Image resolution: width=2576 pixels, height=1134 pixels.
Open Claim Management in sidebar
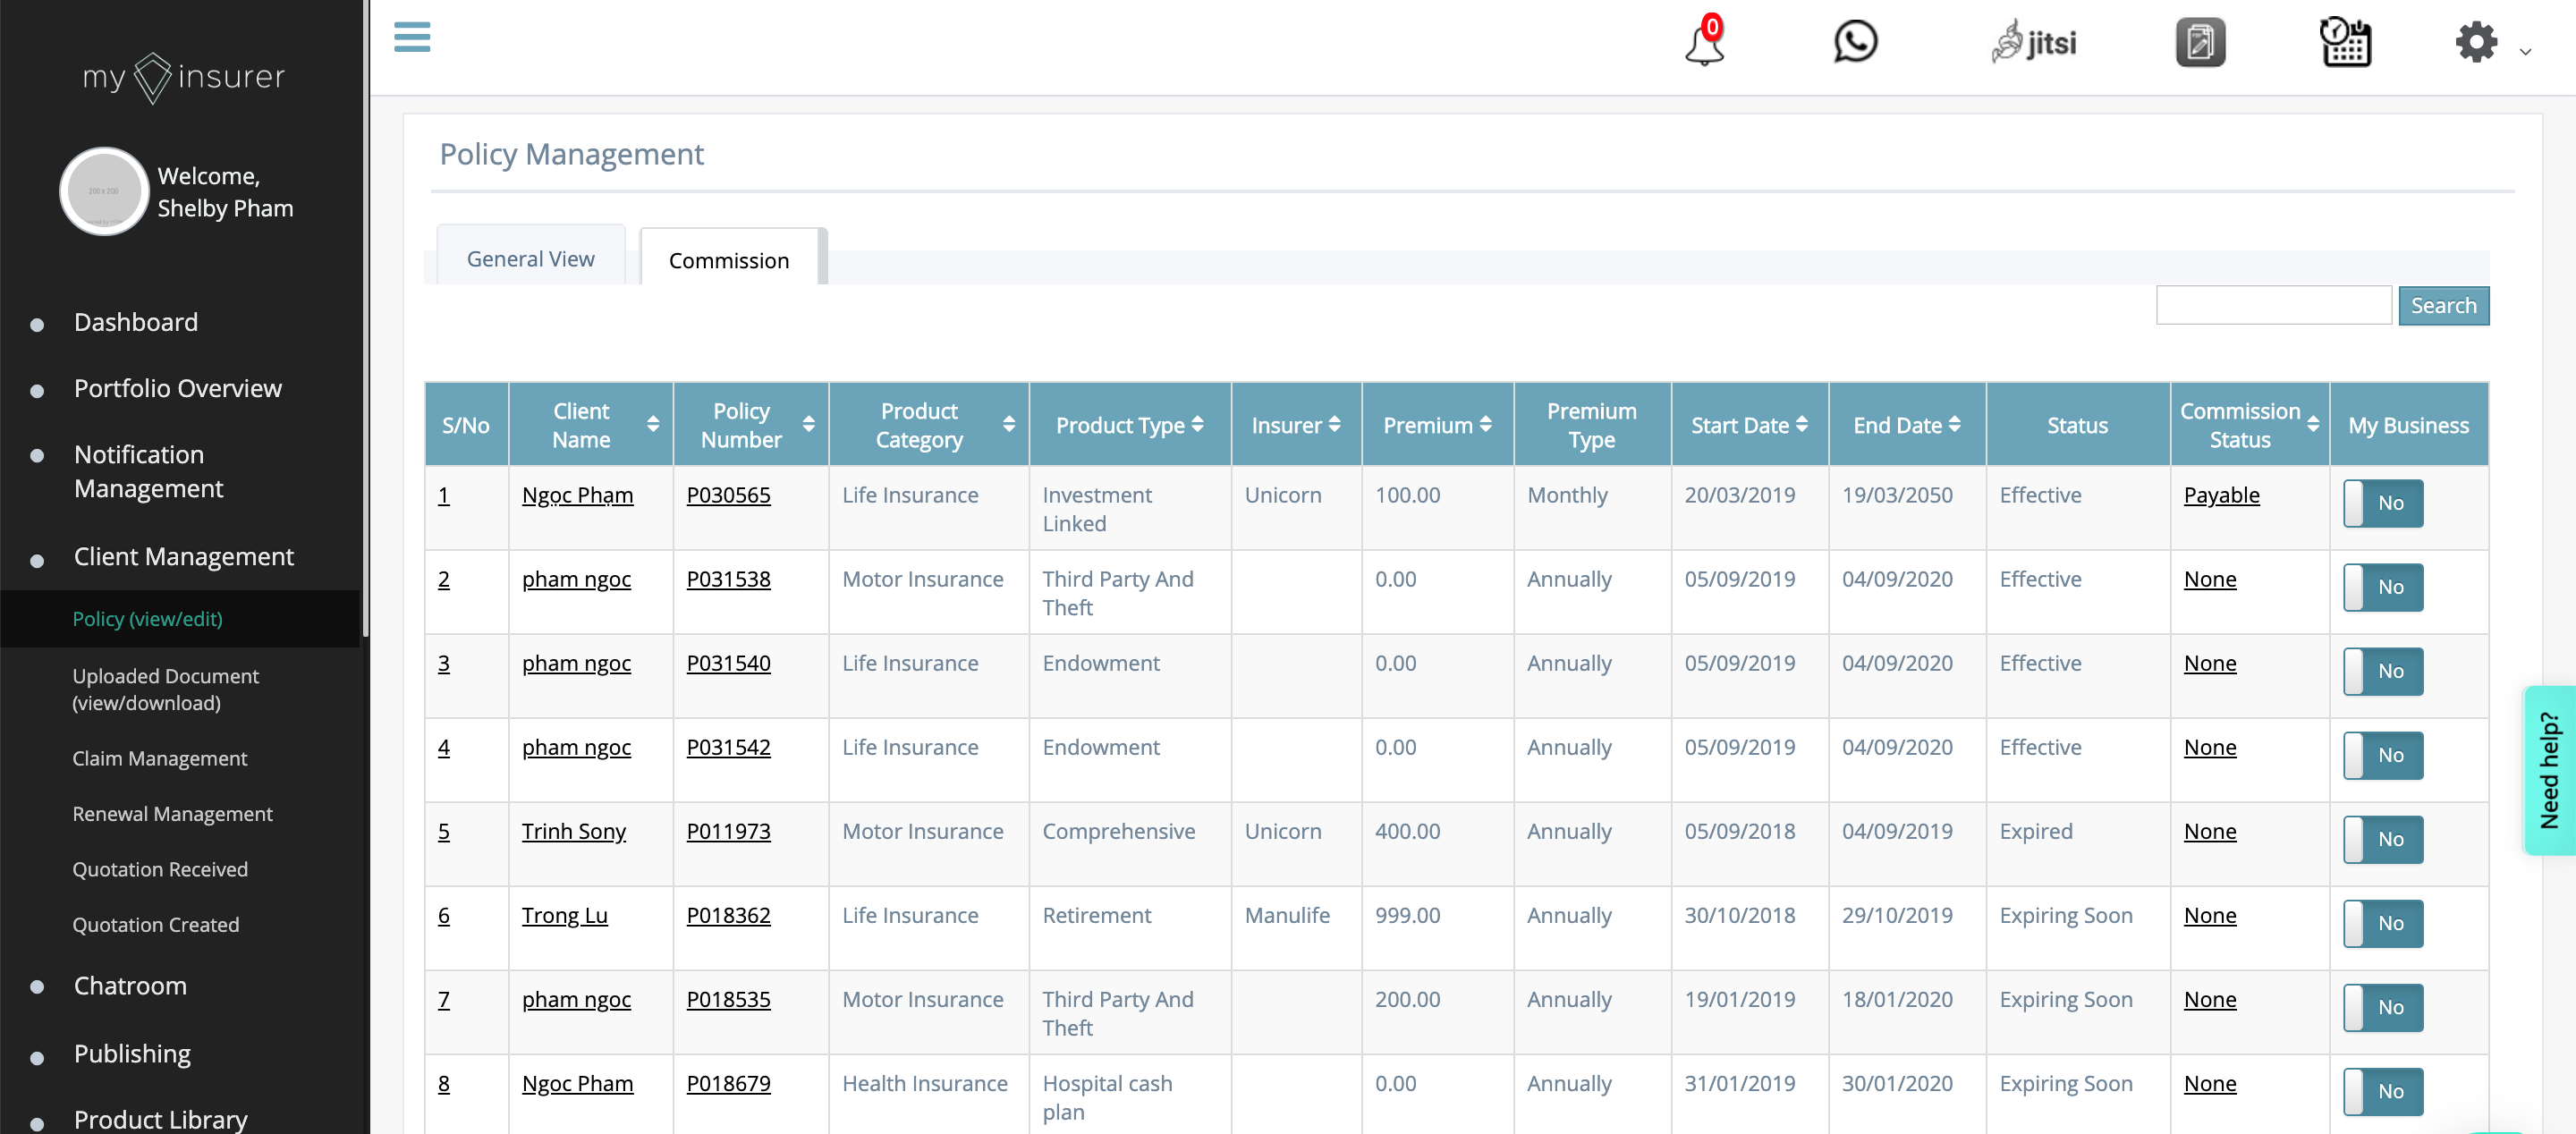coord(159,758)
